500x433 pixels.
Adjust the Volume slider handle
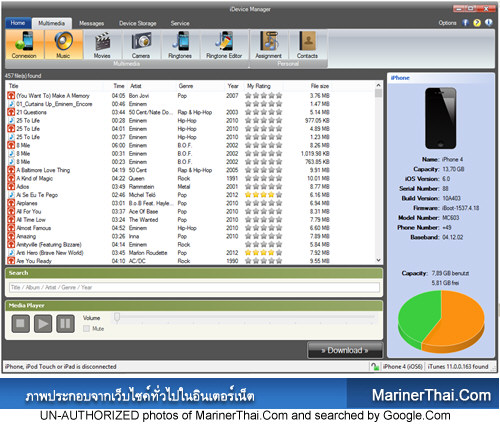pos(117,317)
